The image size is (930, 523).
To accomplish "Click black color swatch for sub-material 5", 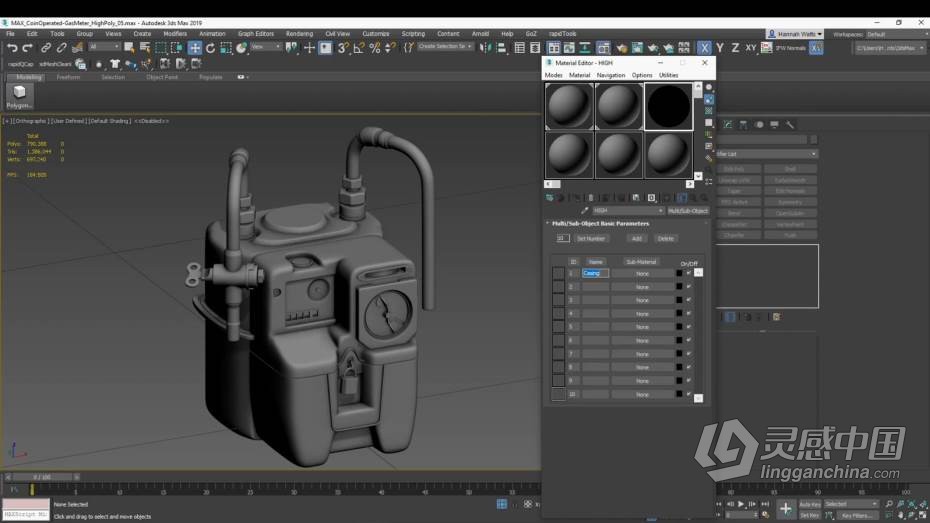I will 679,327.
